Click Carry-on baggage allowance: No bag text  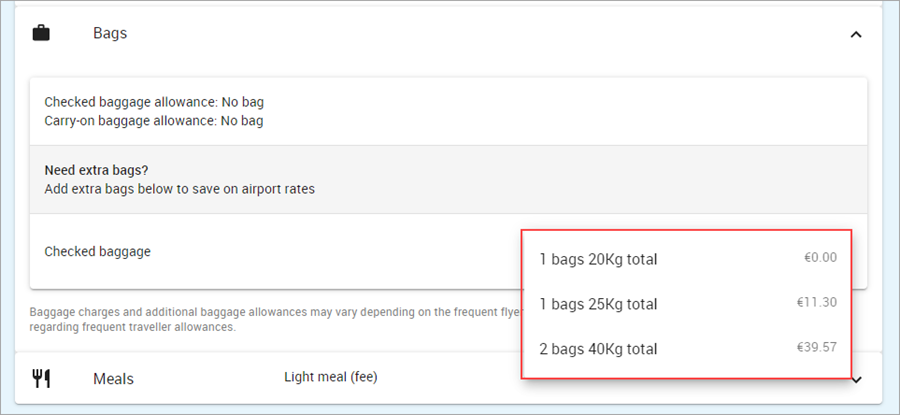(x=154, y=121)
